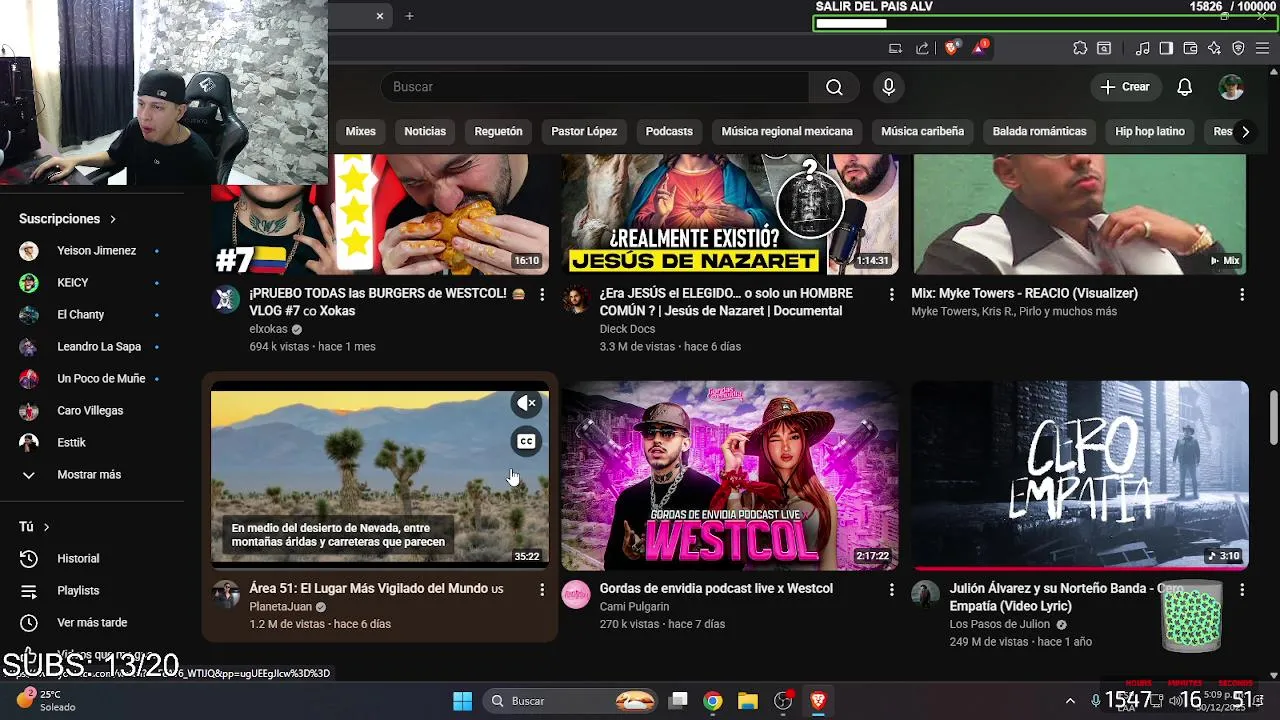The width and height of the screenshot is (1280, 720).
Task: Open the Gordas de envidia Westcol thumbnail
Action: pos(730,475)
